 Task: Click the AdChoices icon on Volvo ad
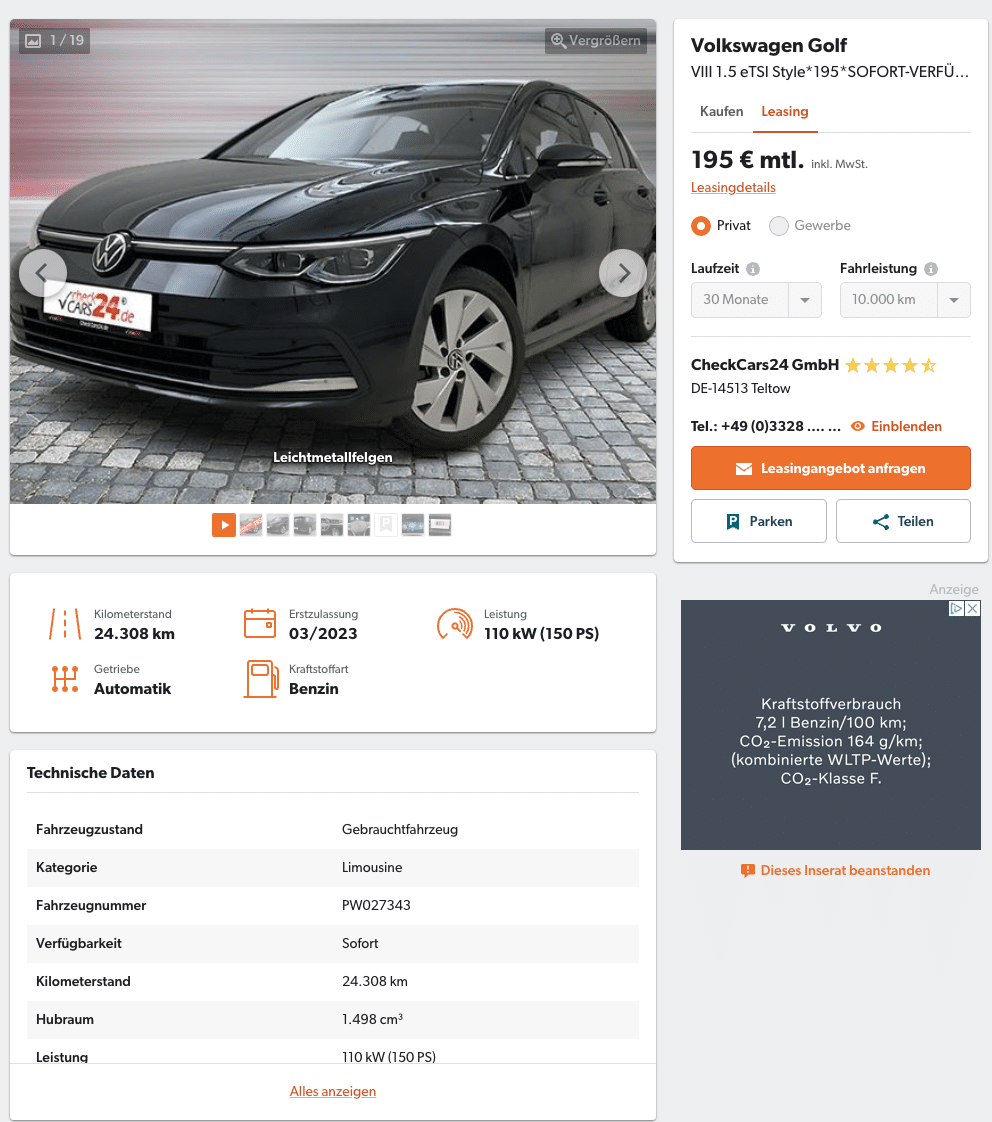[956, 608]
